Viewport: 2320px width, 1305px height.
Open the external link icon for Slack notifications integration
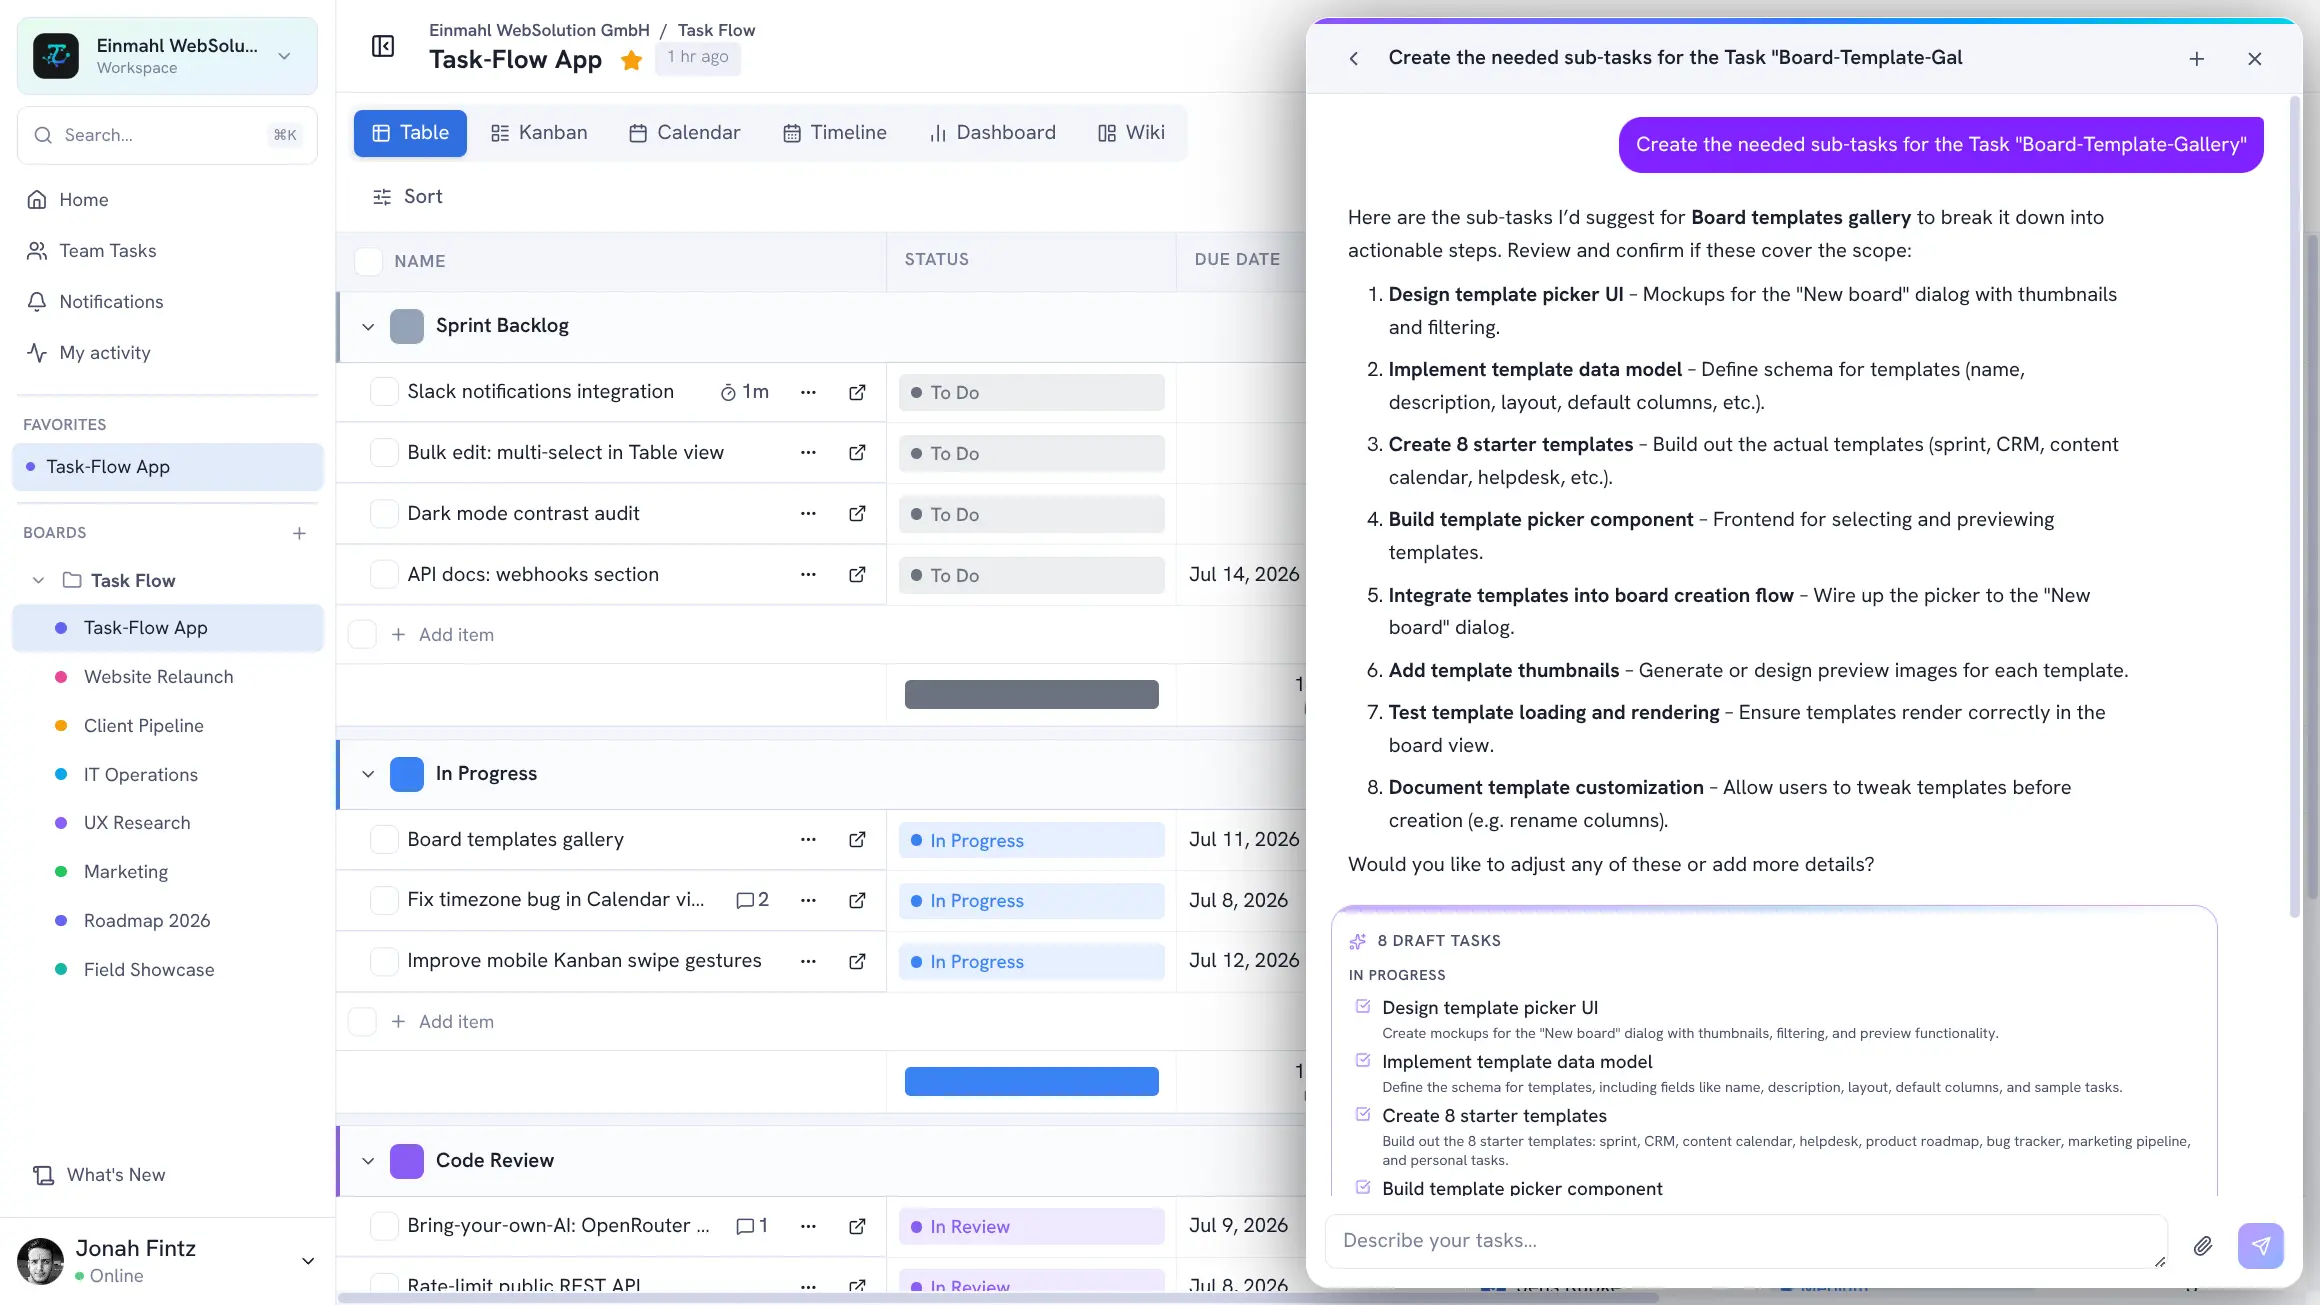tap(857, 392)
